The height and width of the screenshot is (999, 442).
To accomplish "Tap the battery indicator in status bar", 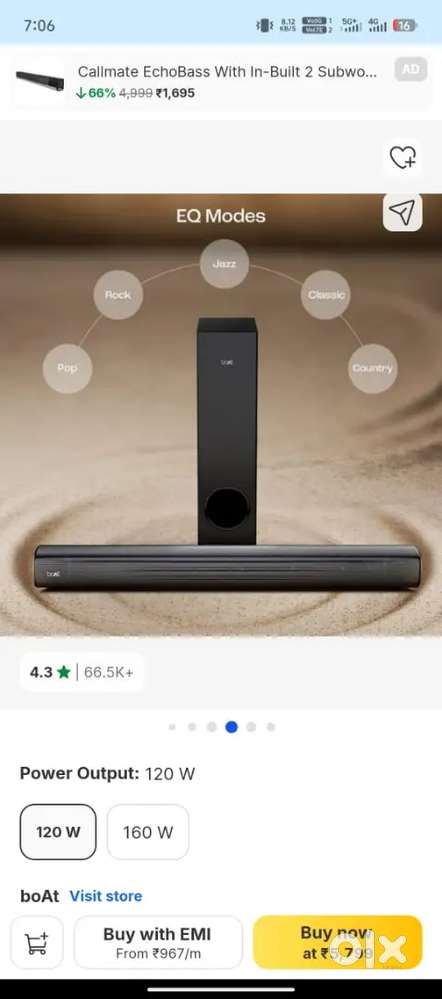I will pyautogui.click(x=405, y=25).
